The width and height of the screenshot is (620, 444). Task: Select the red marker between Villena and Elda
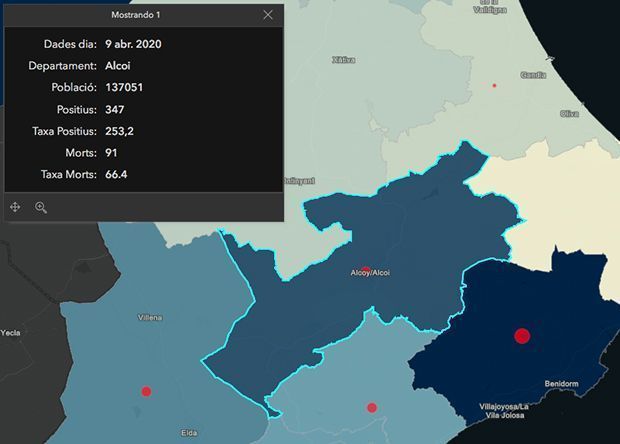(146, 391)
